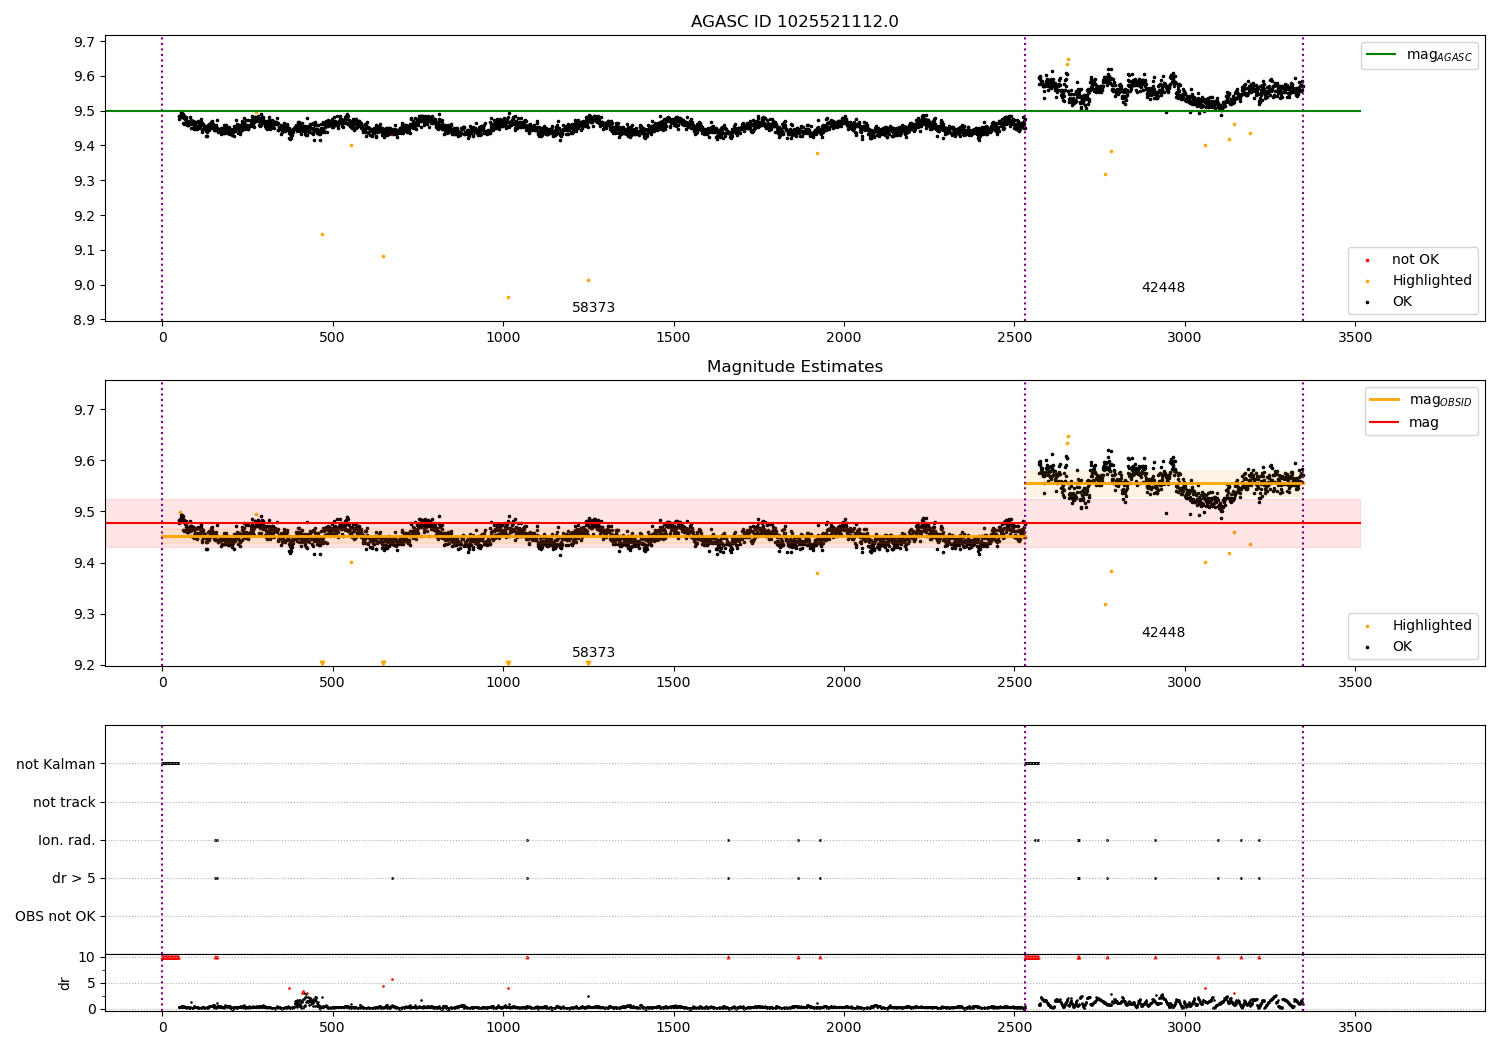The width and height of the screenshot is (1500, 1050).
Task: Select the '58373' annotation in Magnitude Estimates plot
Action: click(x=593, y=653)
